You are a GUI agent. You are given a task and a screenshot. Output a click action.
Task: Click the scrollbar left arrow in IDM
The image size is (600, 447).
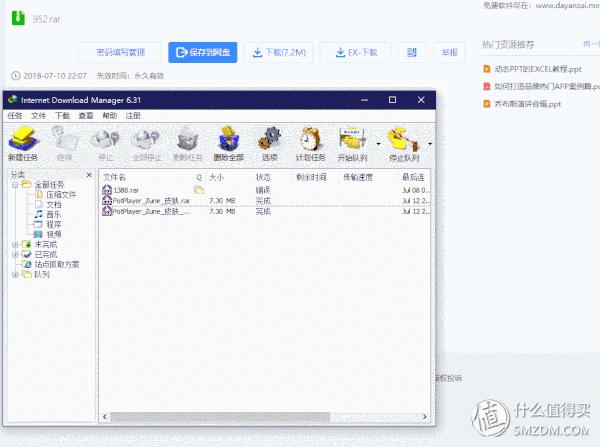pyautogui.click(x=105, y=417)
